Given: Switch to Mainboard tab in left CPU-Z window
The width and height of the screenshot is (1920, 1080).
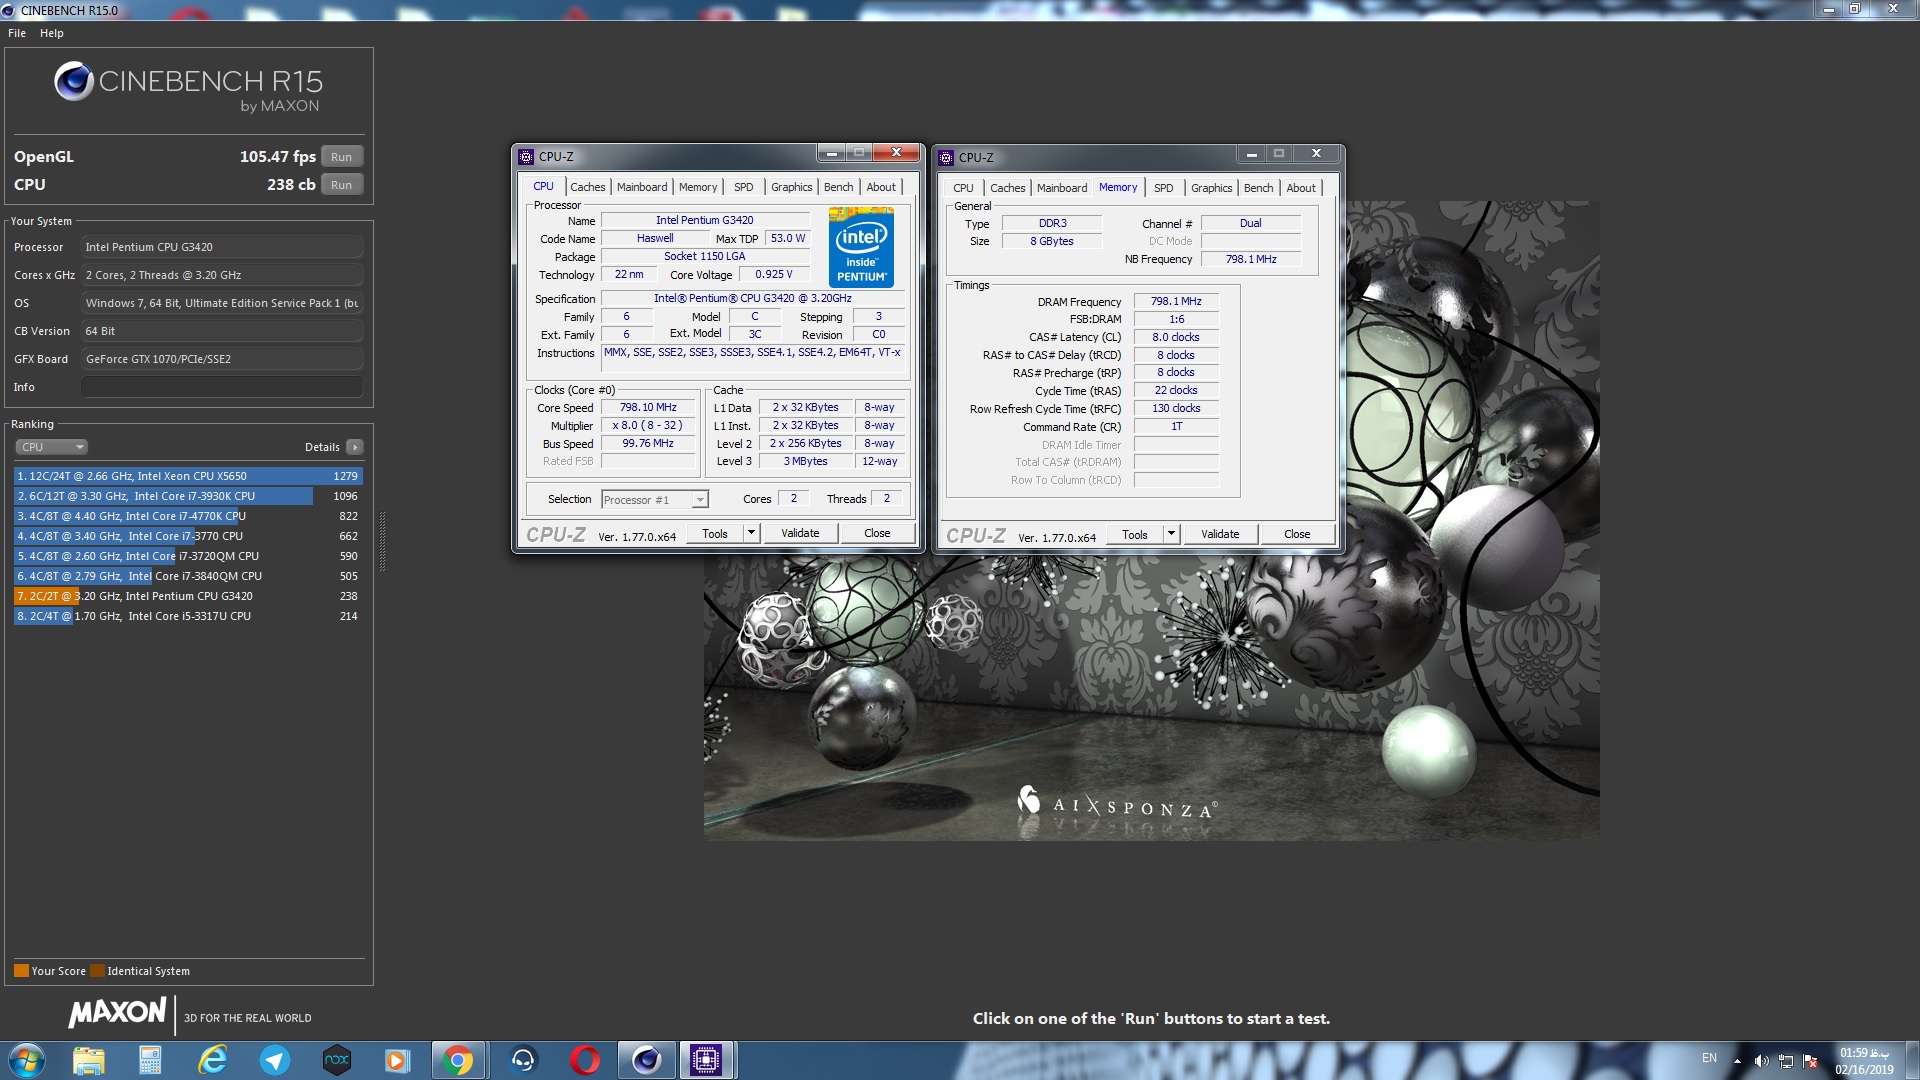Looking at the screenshot, I should click(642, 187).
